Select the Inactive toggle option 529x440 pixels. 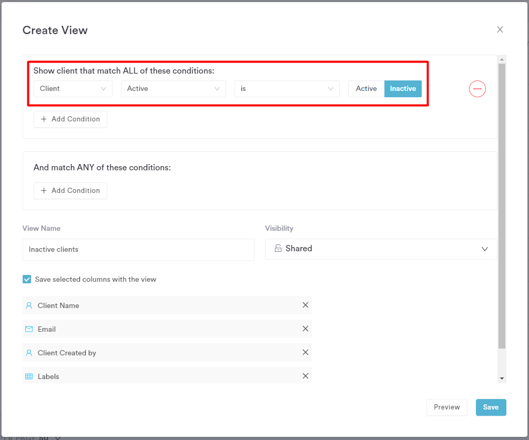pos(403,89)
